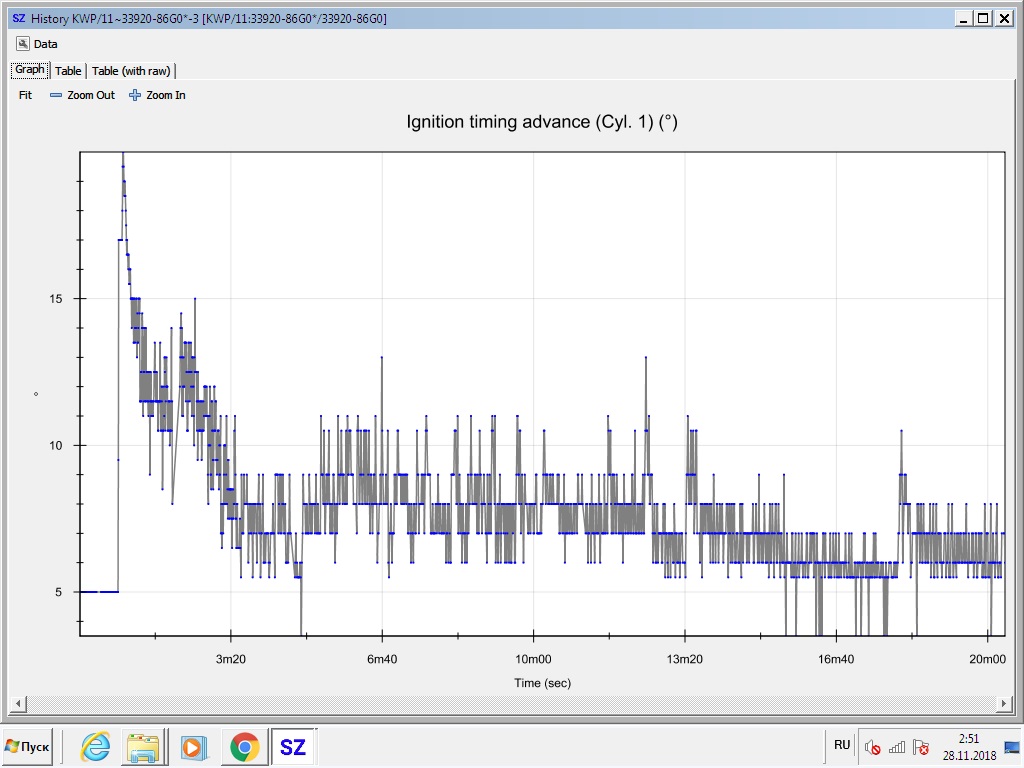Viewport: 1024px width, 768px height.
Task: Click the y-axis value 10
Action: (x=56, y=446)
